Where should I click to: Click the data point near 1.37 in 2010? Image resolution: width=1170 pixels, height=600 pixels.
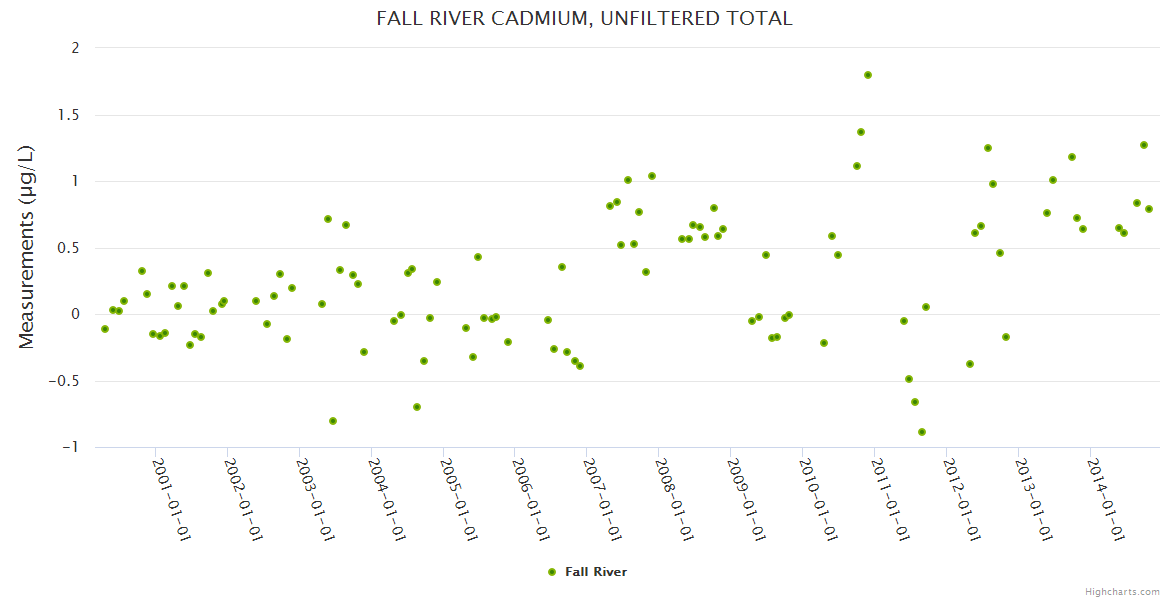pos(861,132)
